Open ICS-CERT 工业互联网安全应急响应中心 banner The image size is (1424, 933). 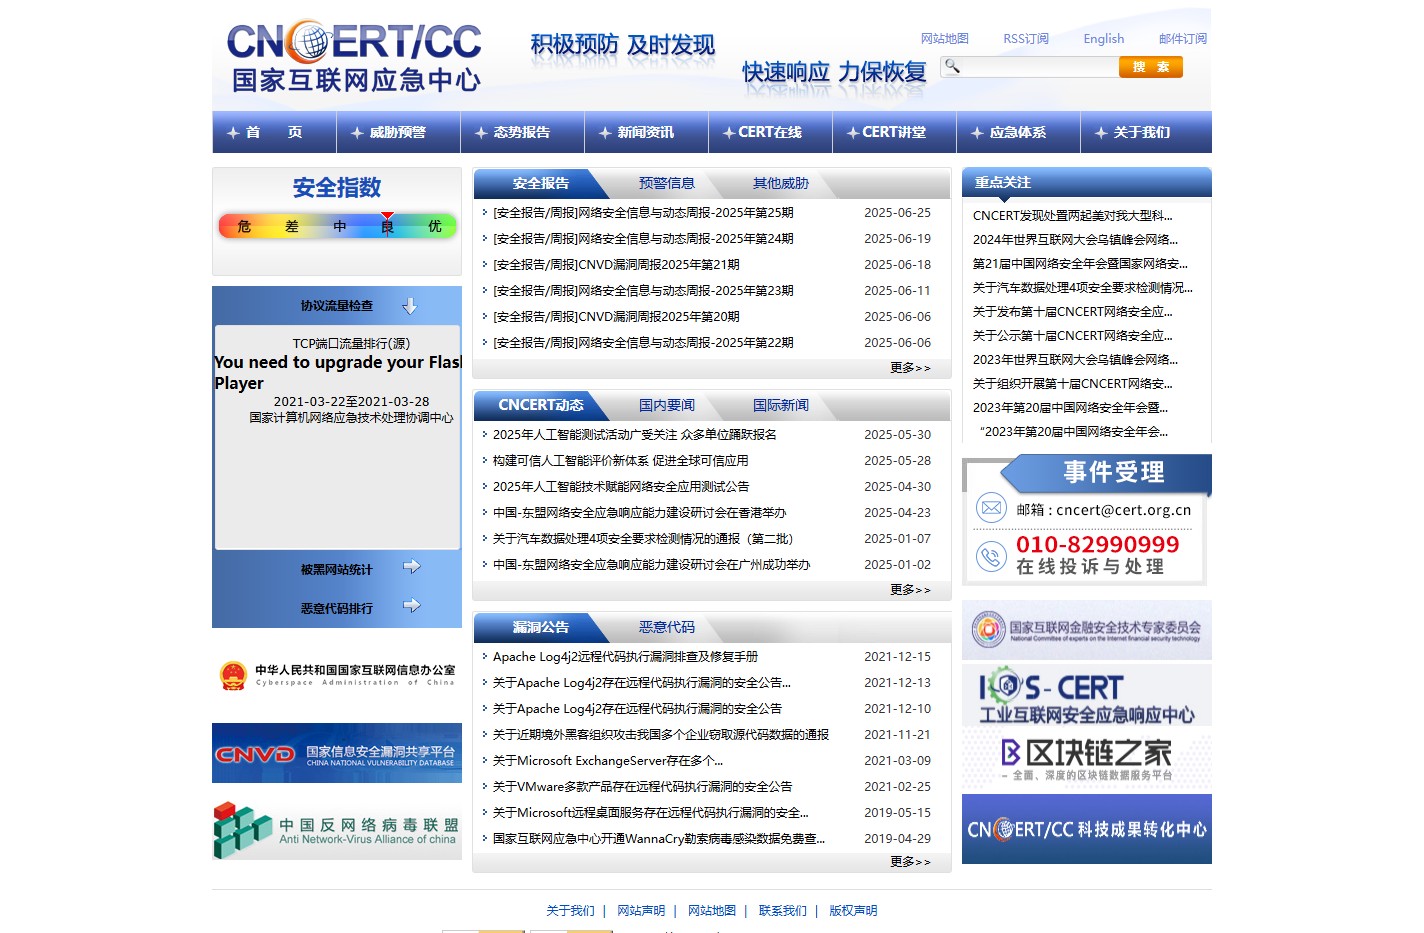tap(1087, 696)
